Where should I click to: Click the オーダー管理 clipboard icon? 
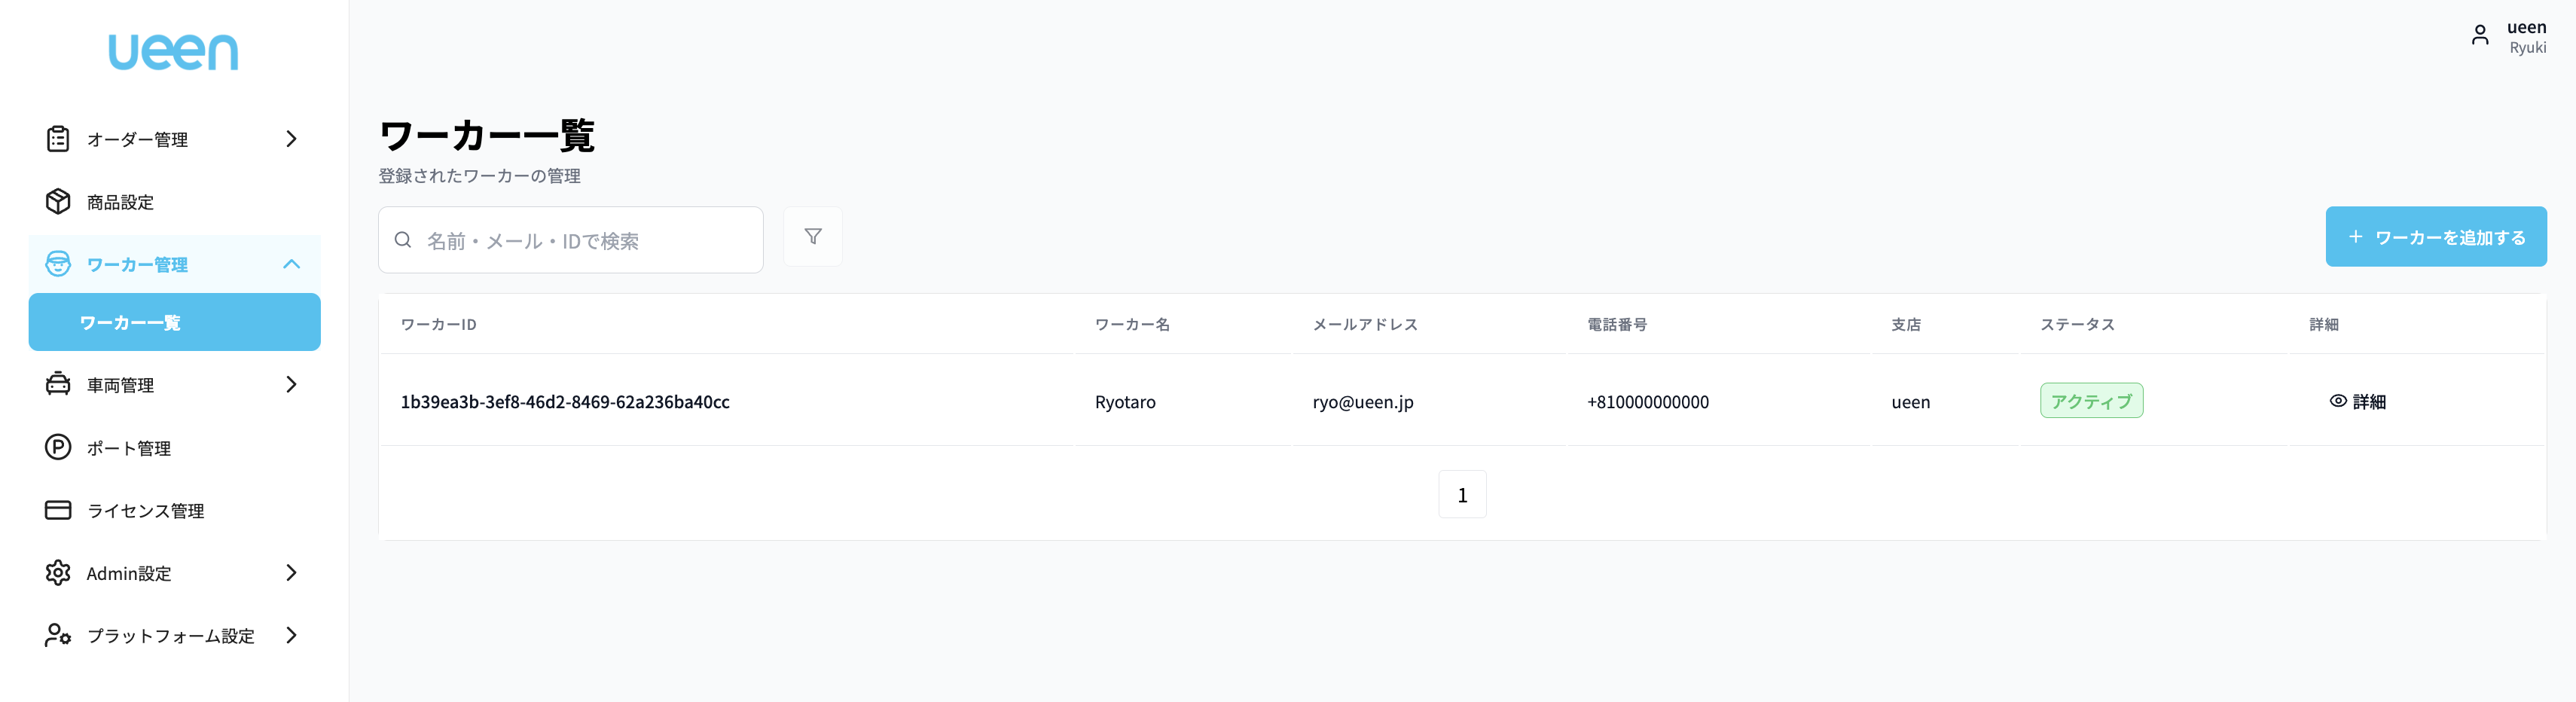pos(57,139)
